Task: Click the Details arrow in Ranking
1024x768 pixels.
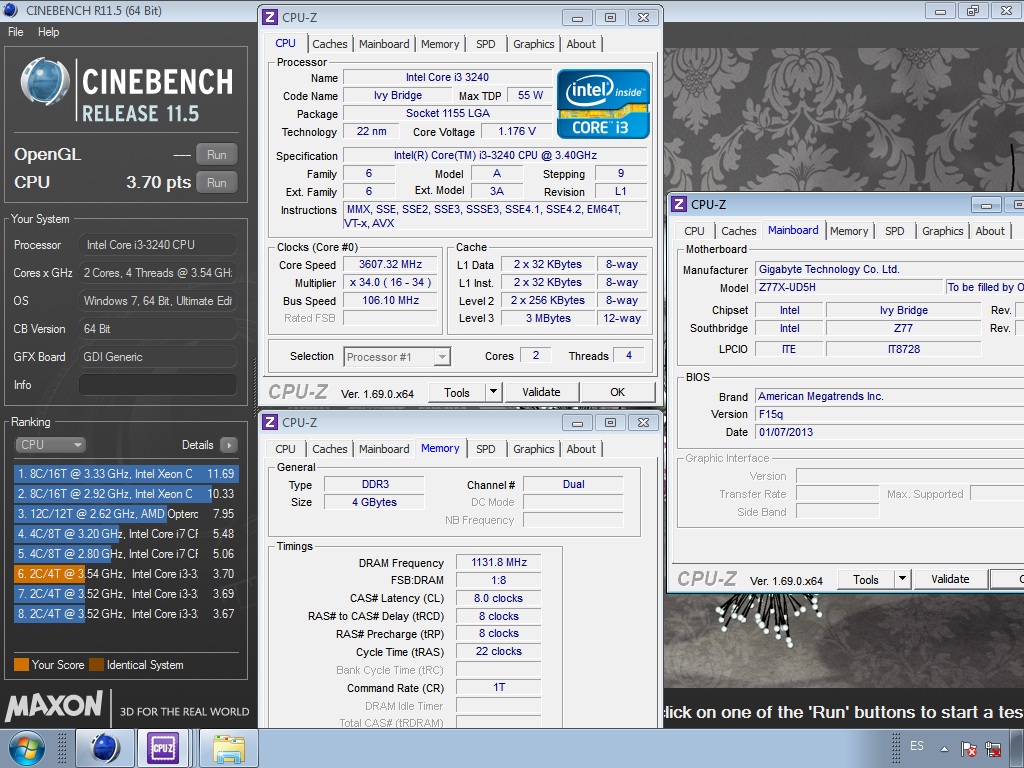Action: point(229,445)
